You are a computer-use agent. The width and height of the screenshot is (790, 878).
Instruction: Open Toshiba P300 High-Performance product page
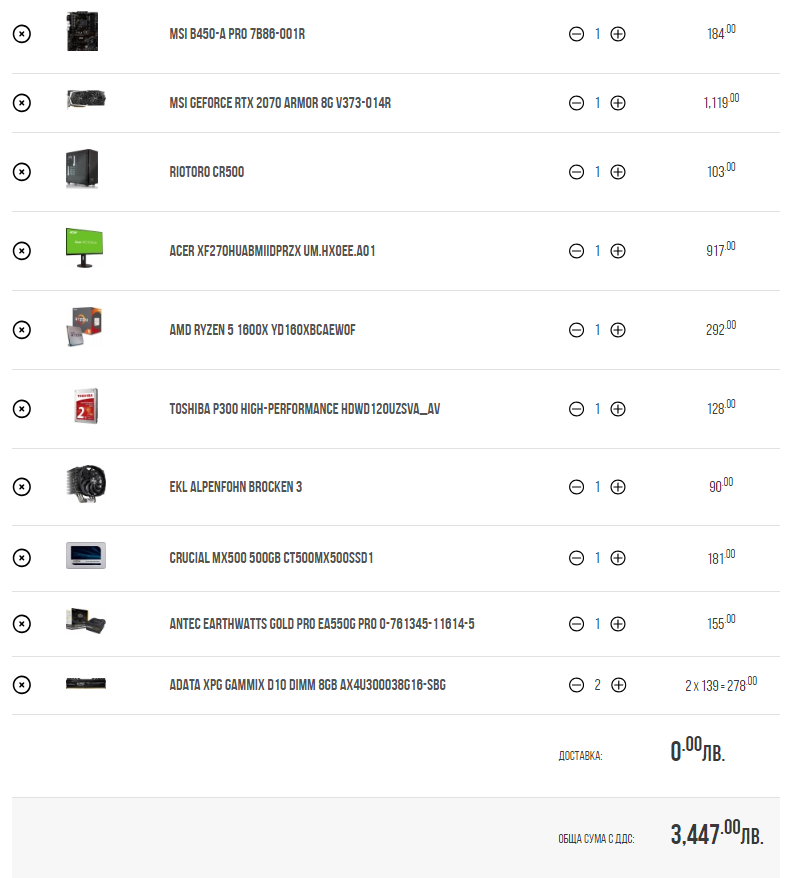305,409
